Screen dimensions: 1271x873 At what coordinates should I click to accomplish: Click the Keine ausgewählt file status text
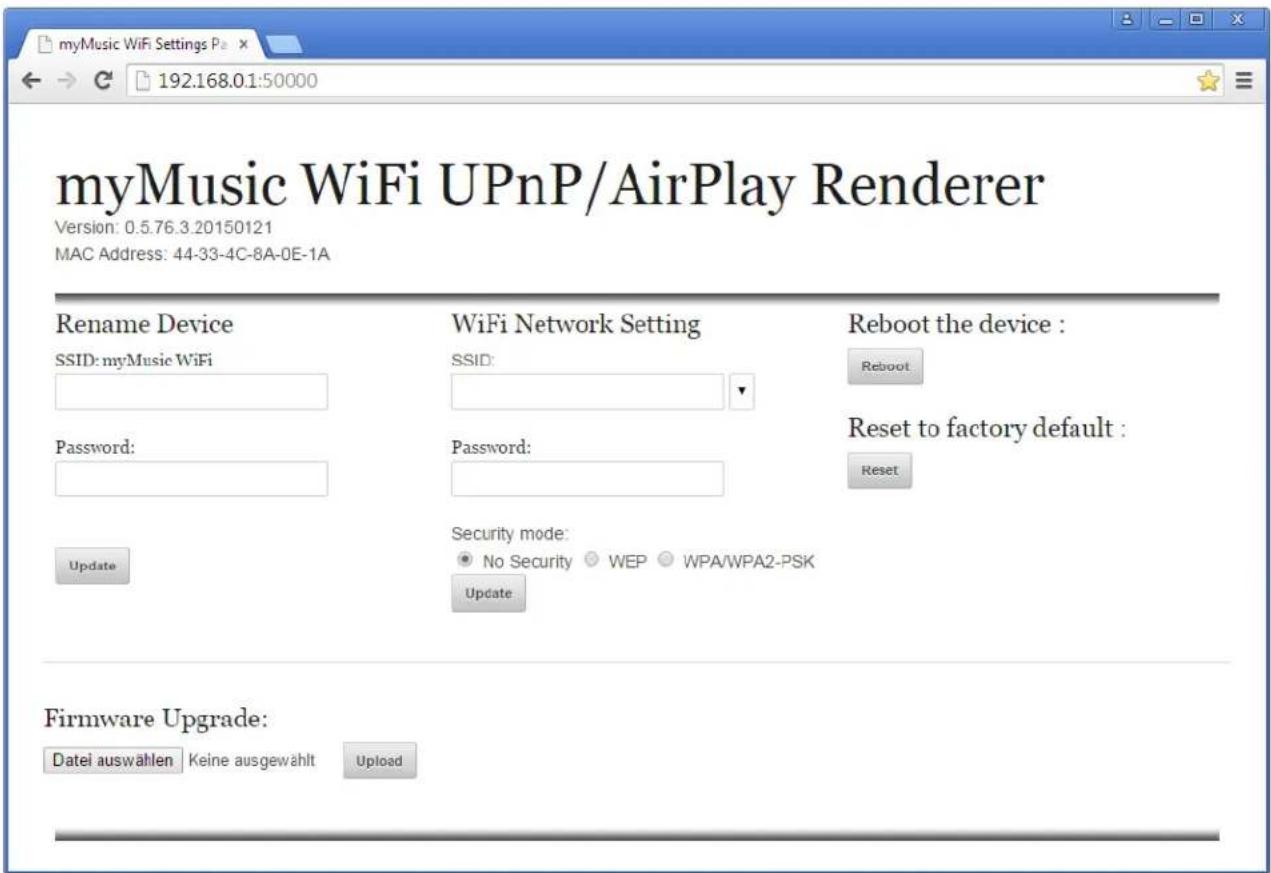tap(252, 760)
